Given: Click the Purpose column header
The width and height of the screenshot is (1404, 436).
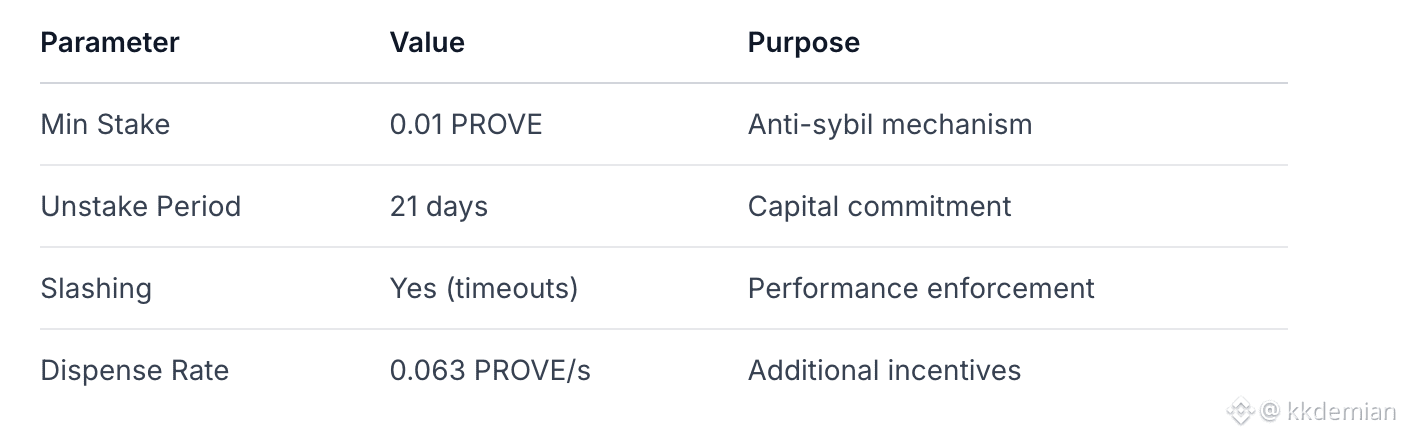Looking at the screenshot, I should [x=803, y=42].
